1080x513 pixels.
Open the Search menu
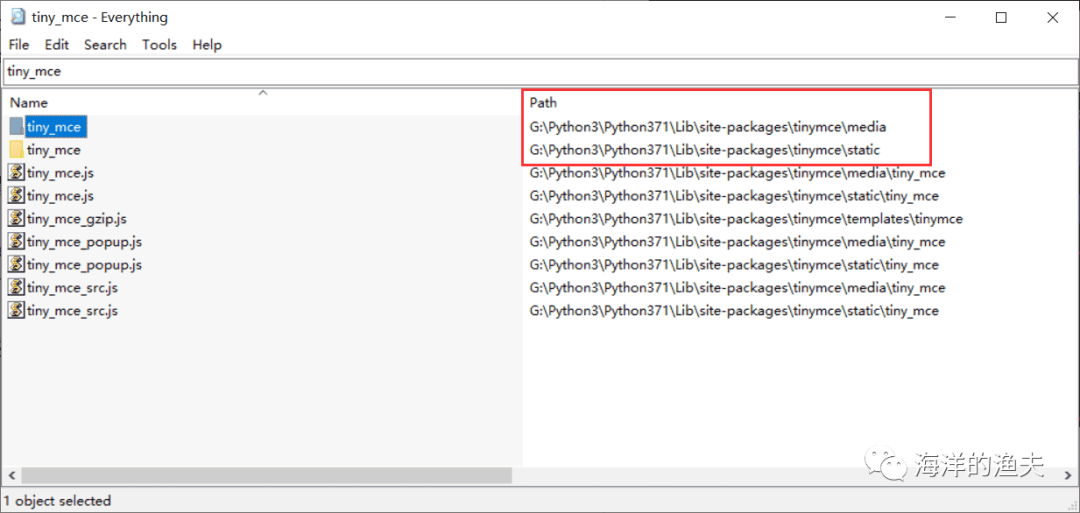(x=105, y=45)
